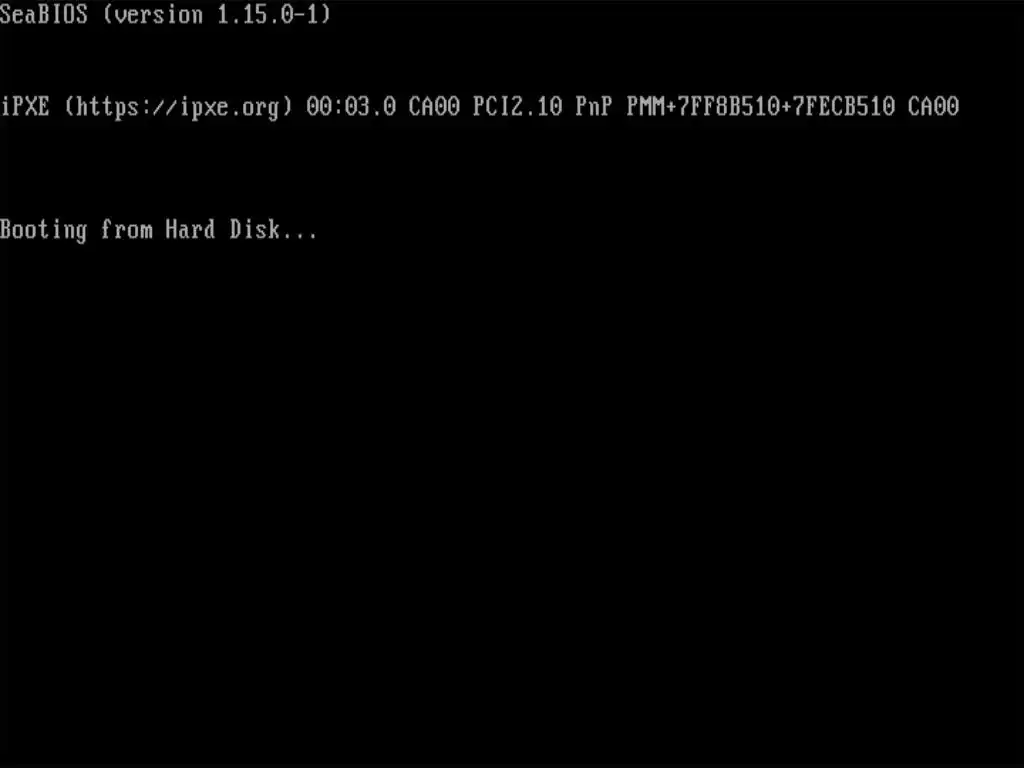The width and height of the screenshot is (1024, 768).
Task: Click the word "Disk" in boot message
Action: click(255, 229)
